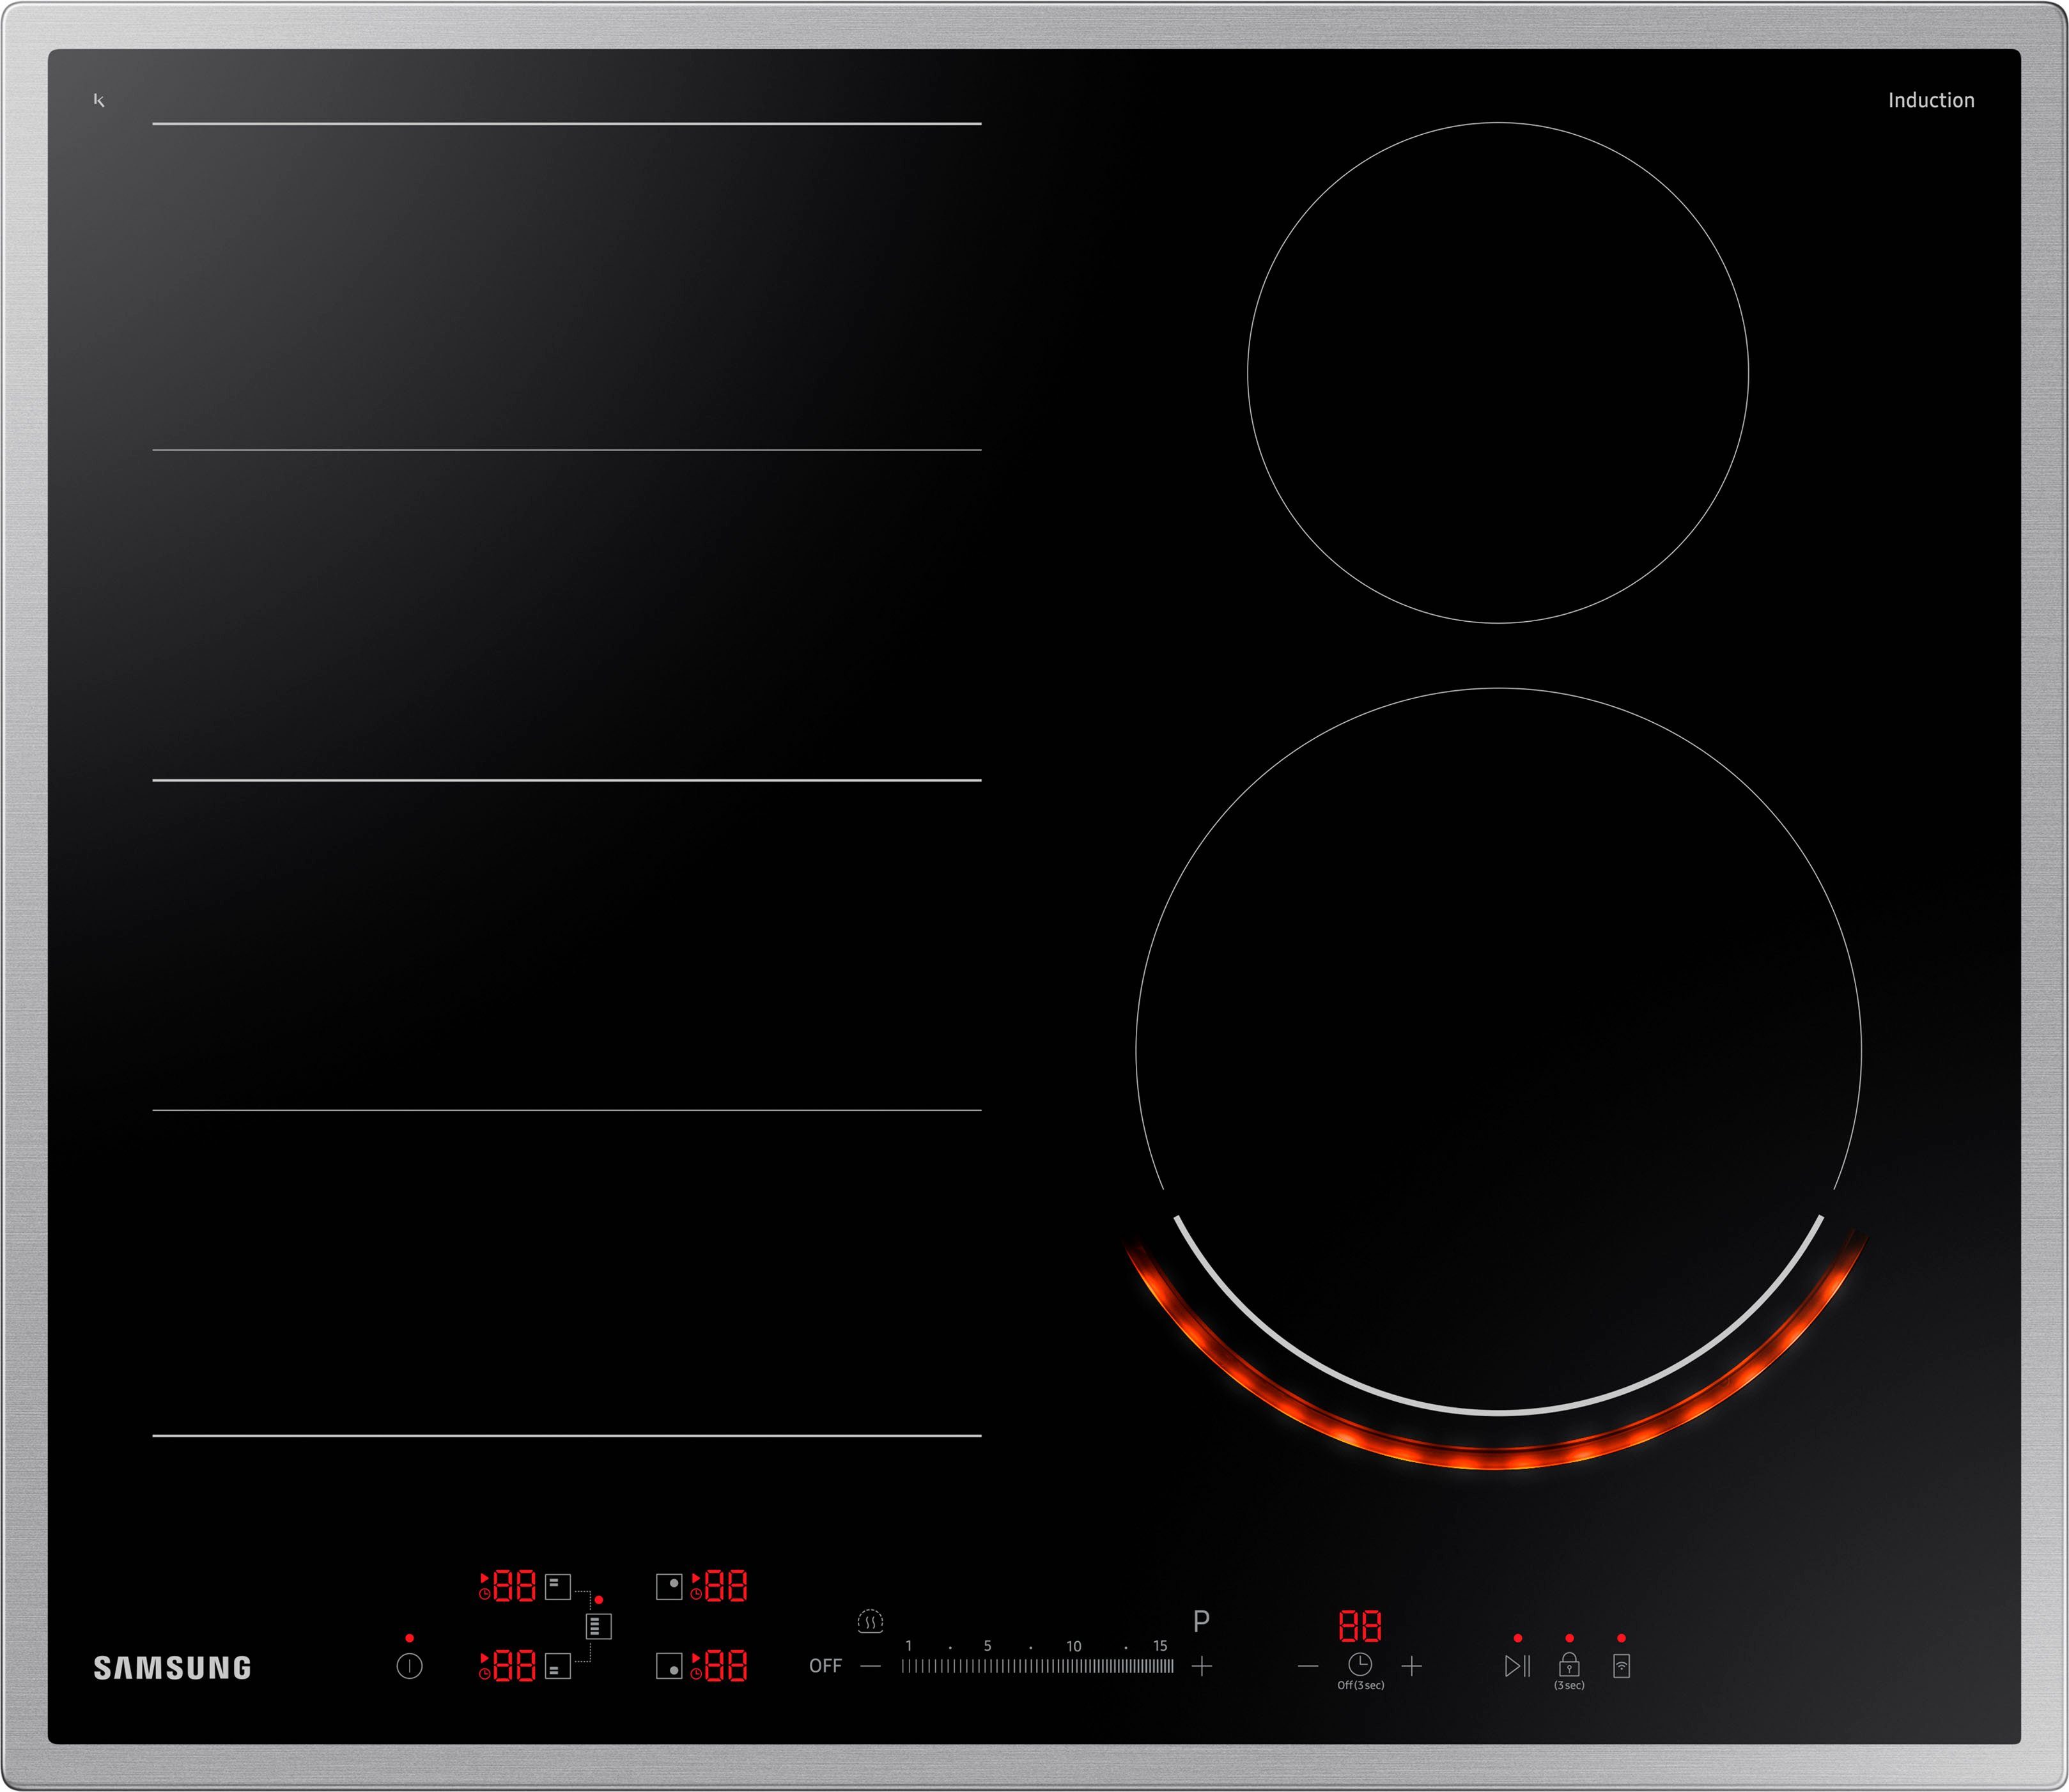Image resolution: width=2069 pixels, height=1792 pixels.
Task: Tap the flex zone link (bridge) key
Action: pyautogui.click(x=598, y=1626)
